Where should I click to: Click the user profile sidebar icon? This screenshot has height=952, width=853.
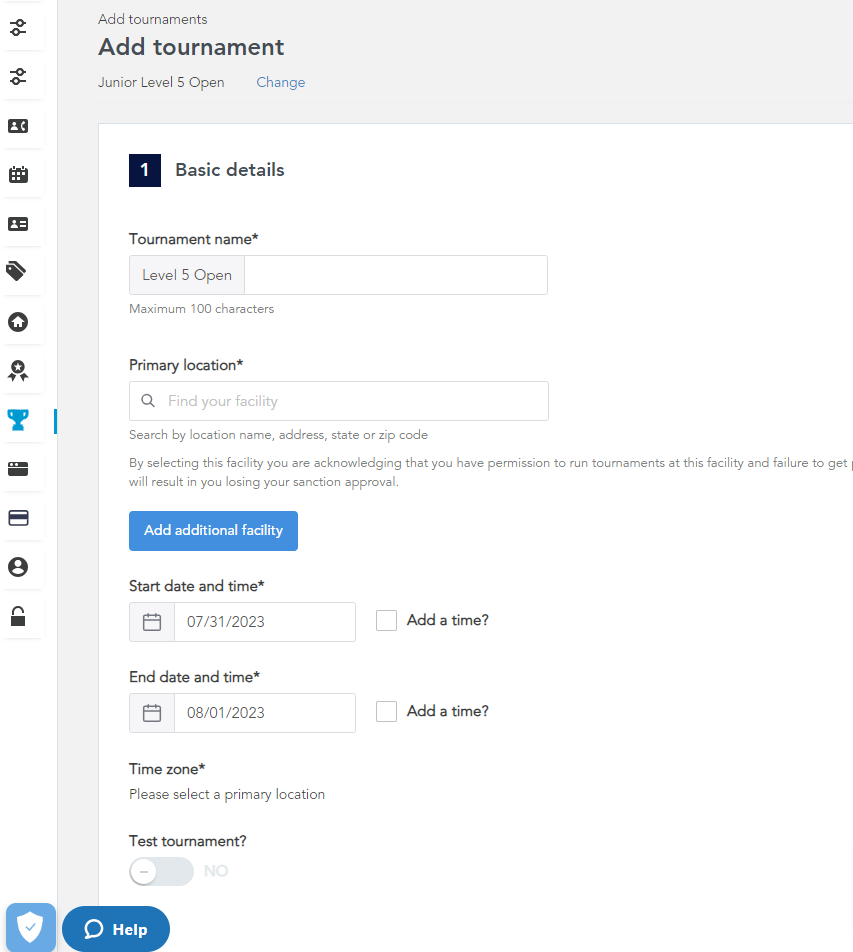(x=18, y=567)
